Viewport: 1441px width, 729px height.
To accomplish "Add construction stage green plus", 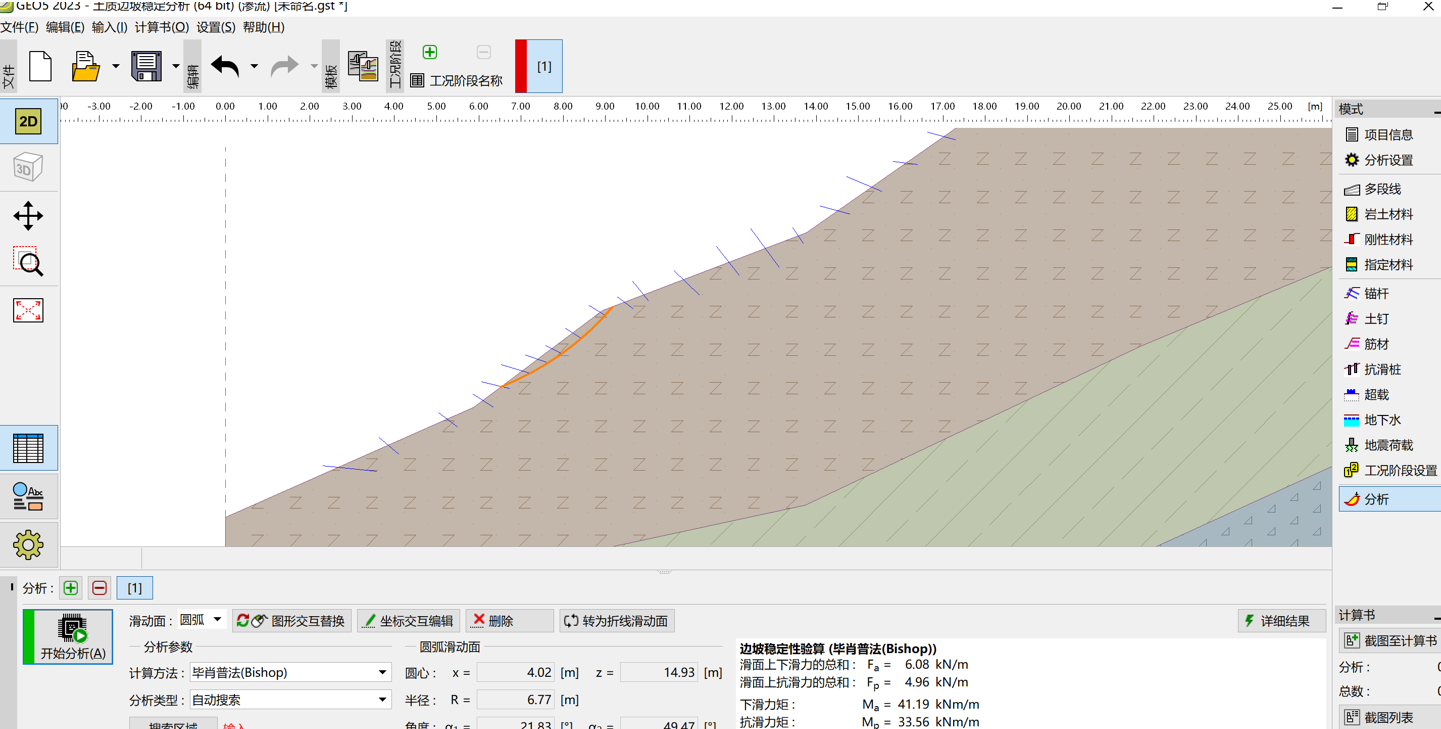I will click(x=430, y=52).
